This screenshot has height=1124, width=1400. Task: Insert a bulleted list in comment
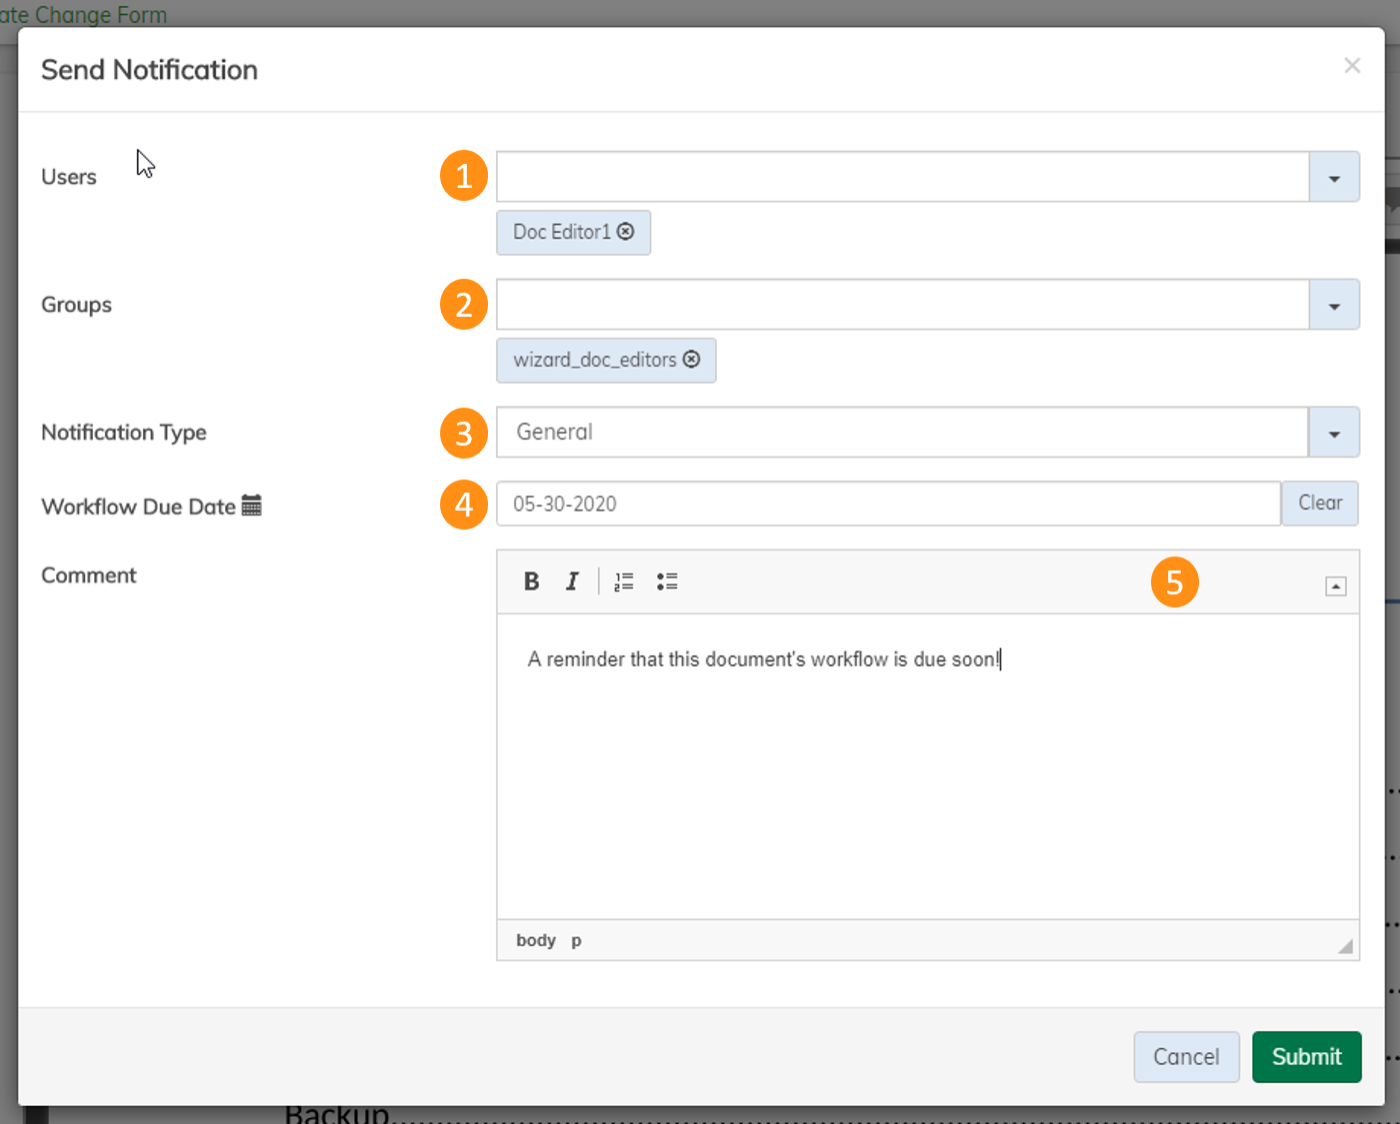(x=667, y=581)
